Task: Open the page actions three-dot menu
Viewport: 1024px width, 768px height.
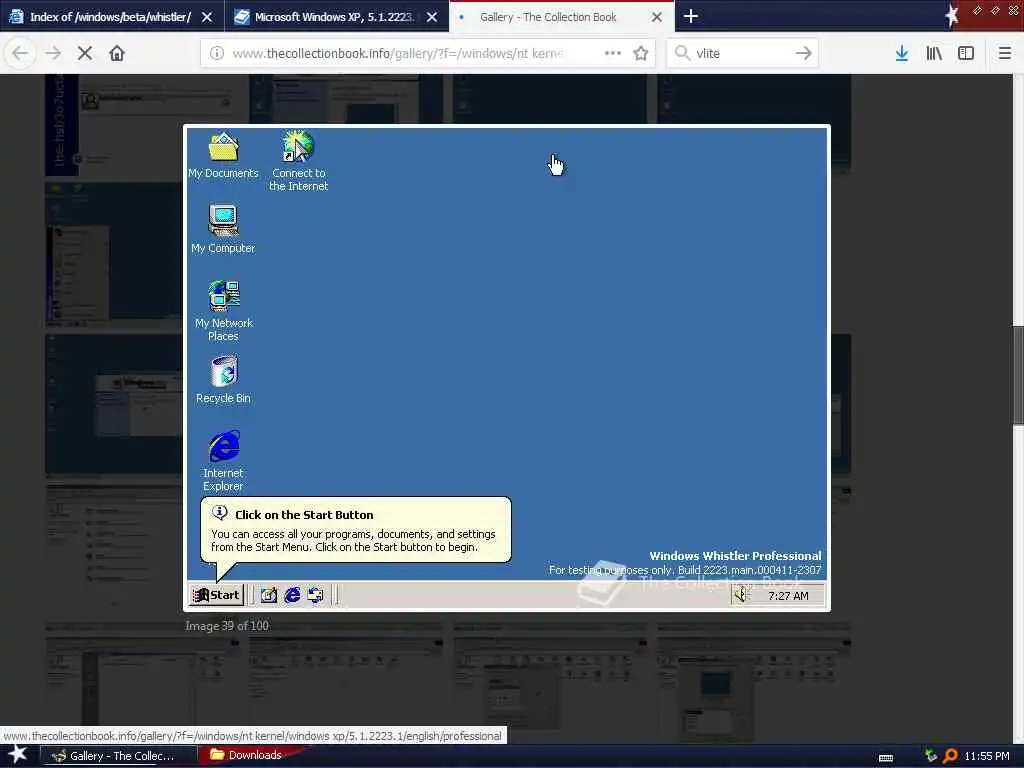Action: point(613,53)
